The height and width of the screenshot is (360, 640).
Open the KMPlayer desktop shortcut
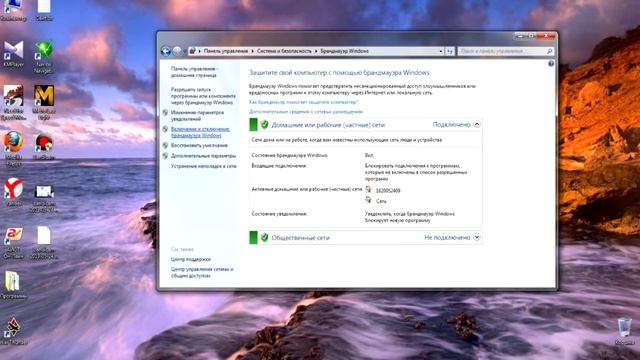[13, 53]
